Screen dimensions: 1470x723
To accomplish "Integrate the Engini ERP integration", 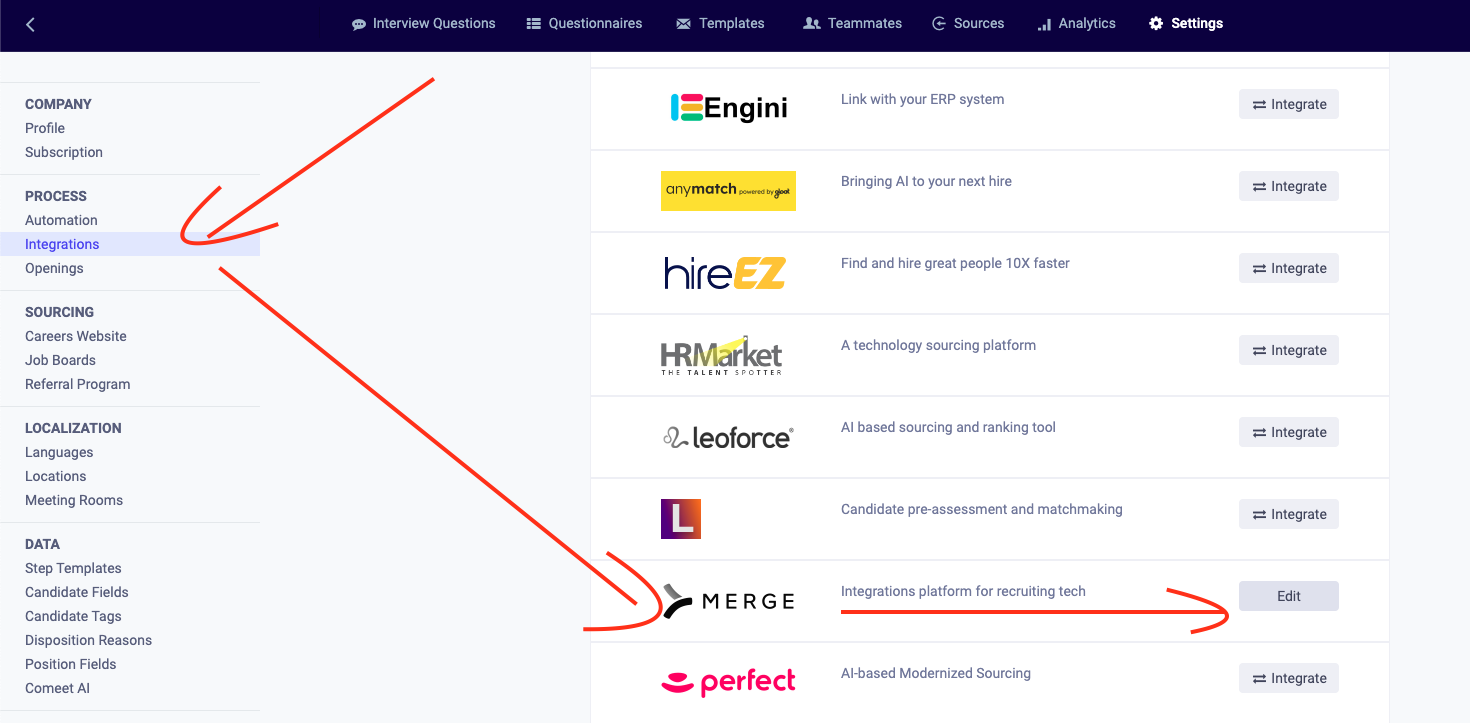I will click(1289, 104).
